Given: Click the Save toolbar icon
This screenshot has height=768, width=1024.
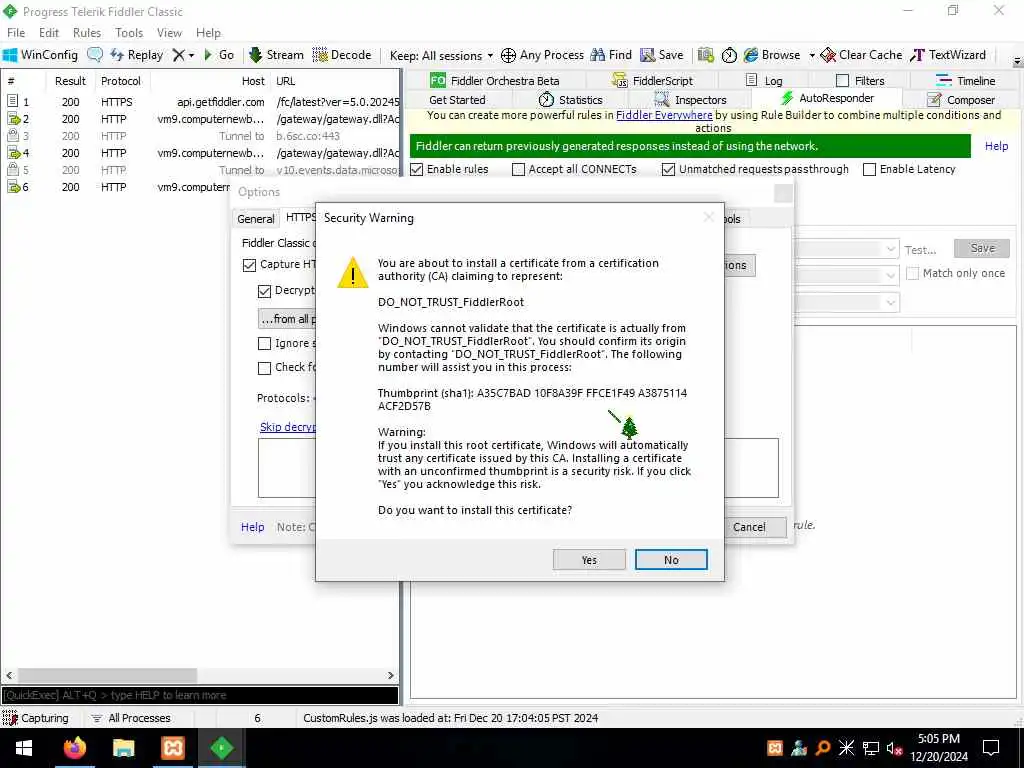Looking at the screenshot, I should click(x=662, y=55).
